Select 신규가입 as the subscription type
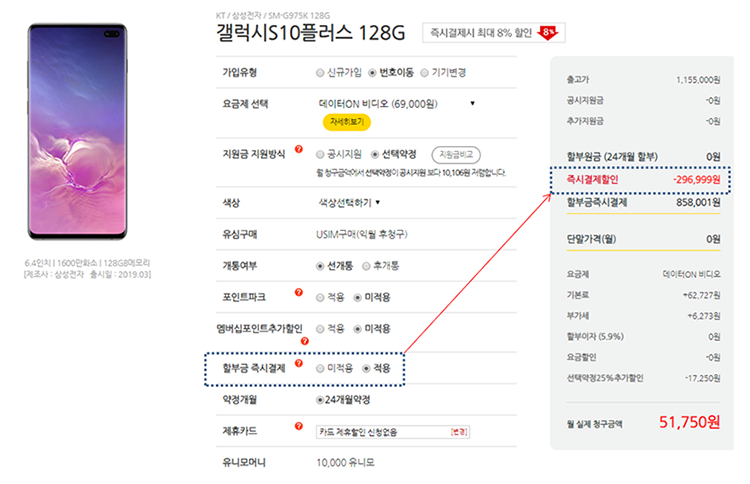Screen dimensions: 750x484 coord(320,73)
